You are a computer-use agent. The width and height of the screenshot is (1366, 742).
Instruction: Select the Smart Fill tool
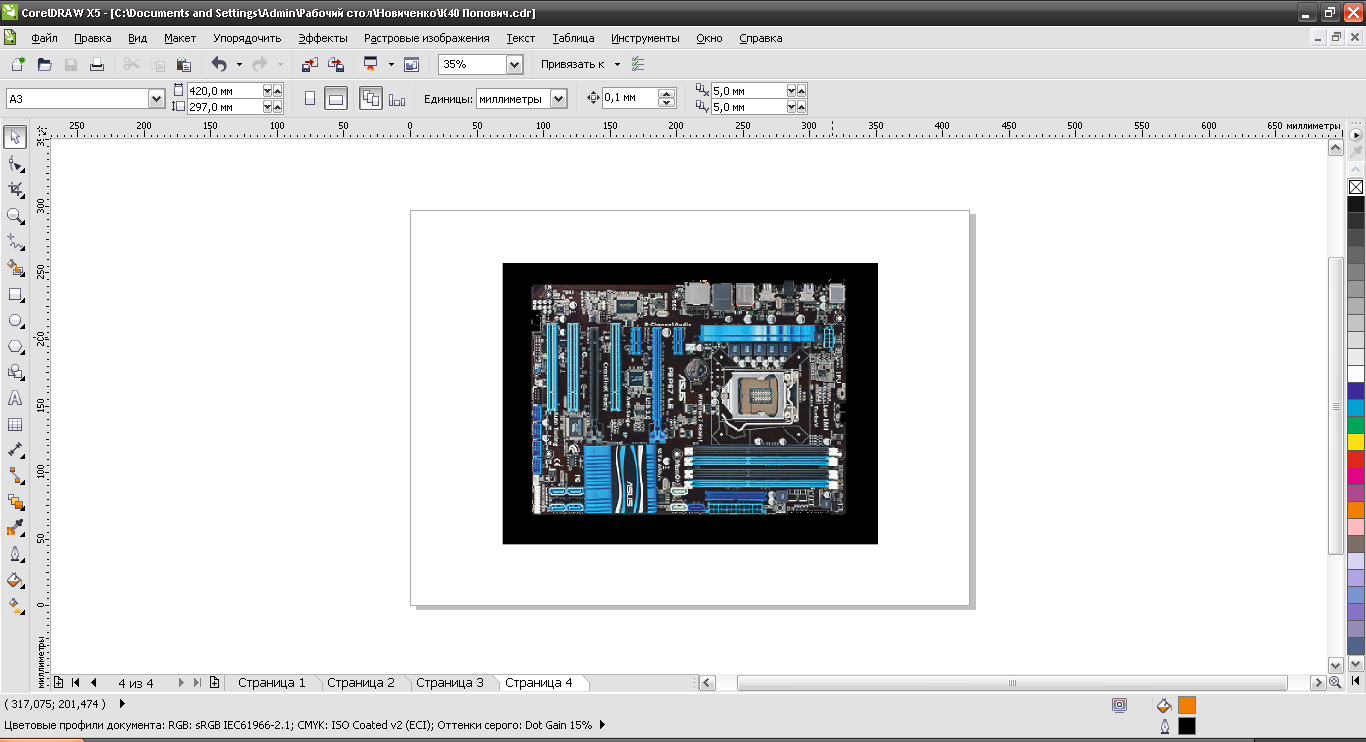coord(16,268)
